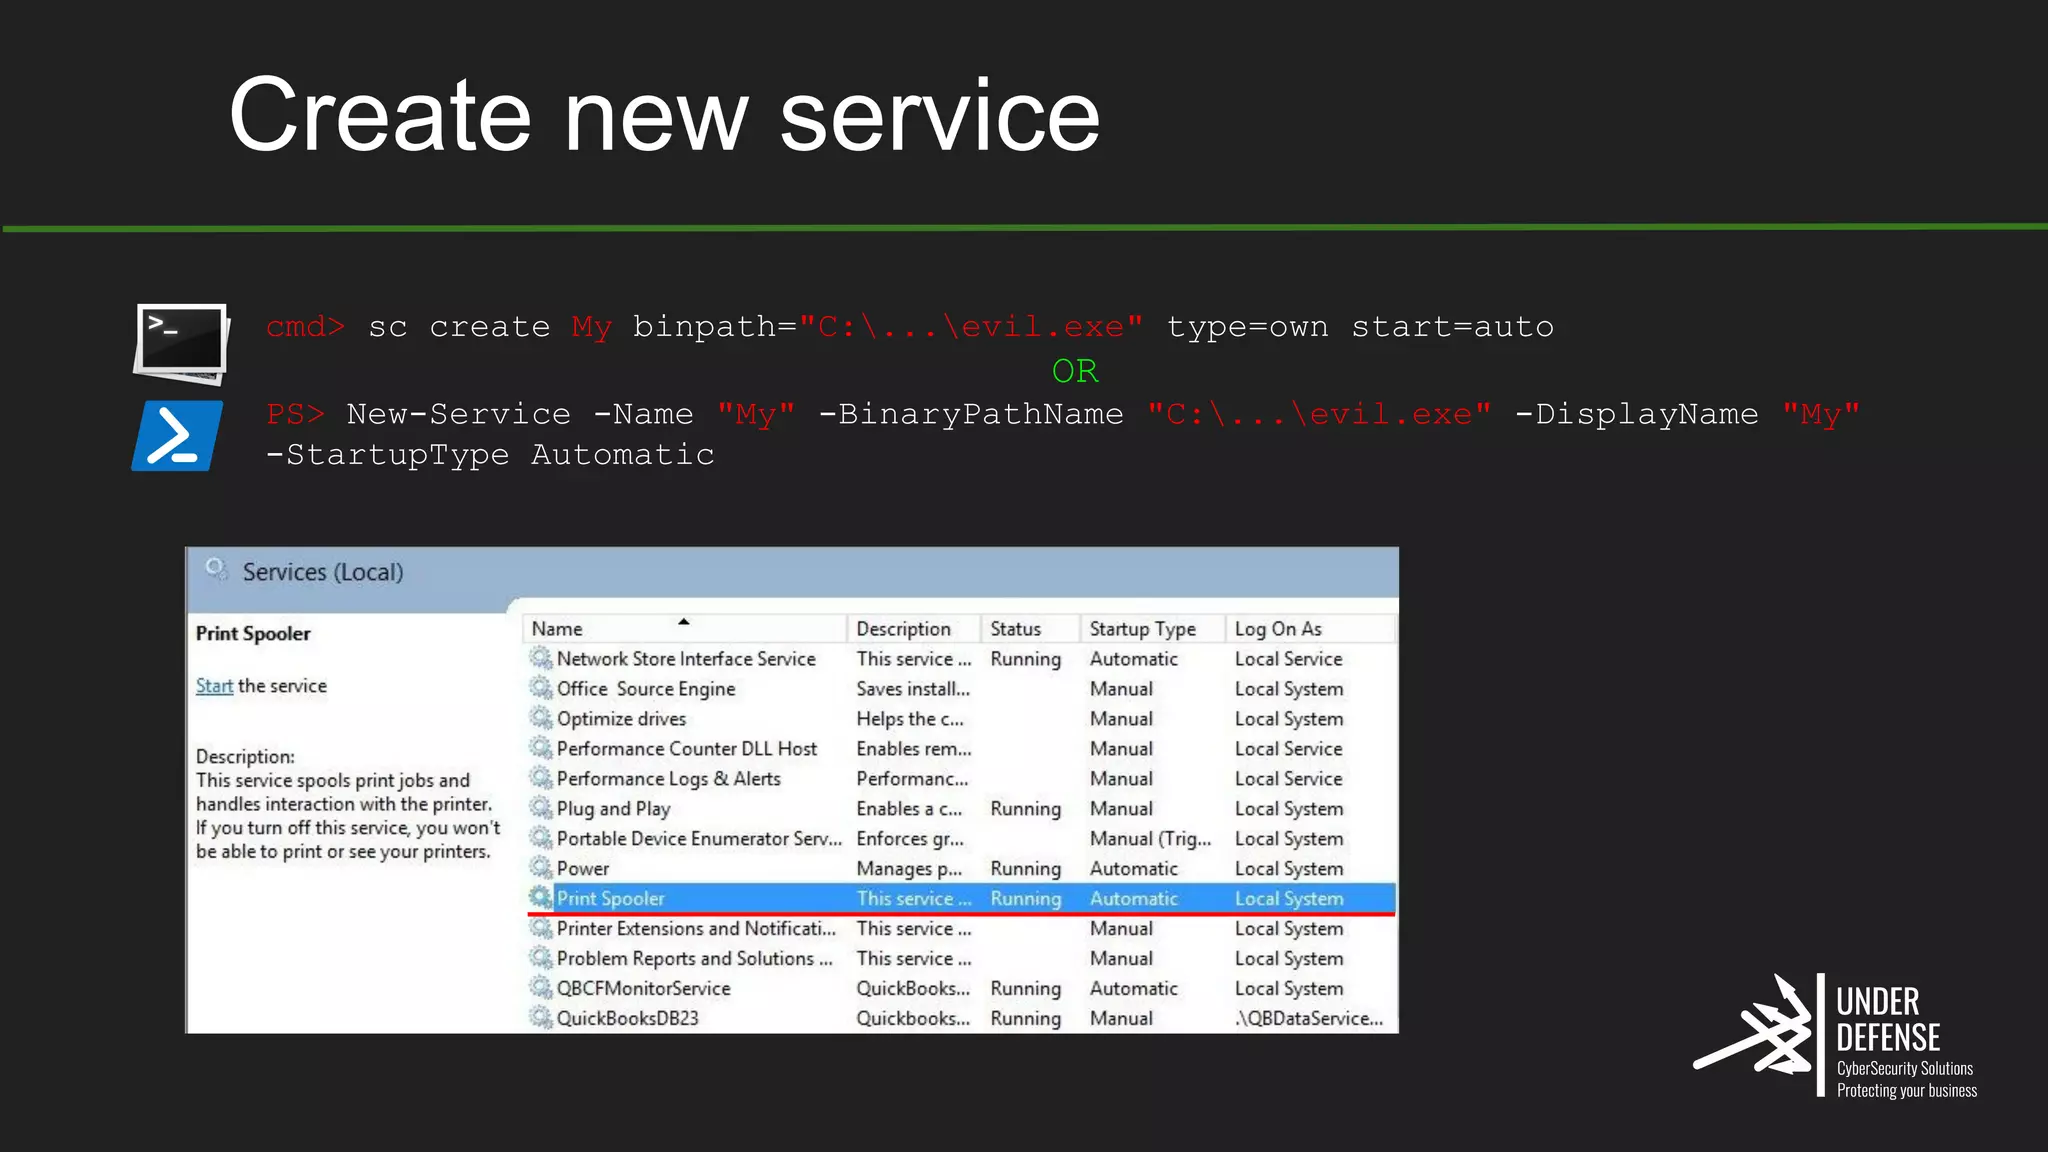Select Portable Device Enumerator Service row

click(x=960, y=839)
